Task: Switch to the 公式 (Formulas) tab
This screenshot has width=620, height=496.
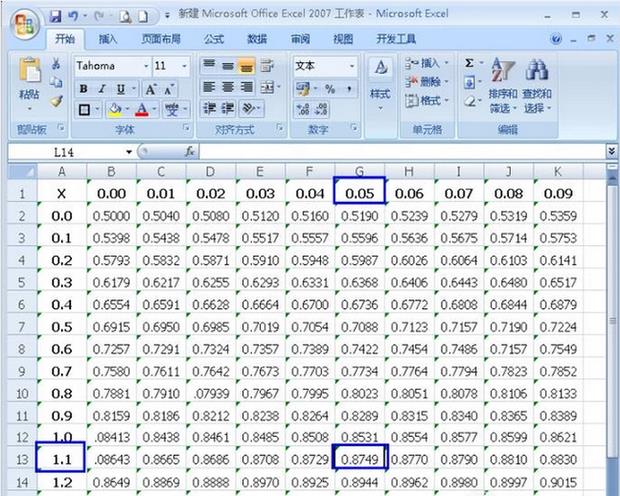Action: pyautogui.click(x=213, y=40)
